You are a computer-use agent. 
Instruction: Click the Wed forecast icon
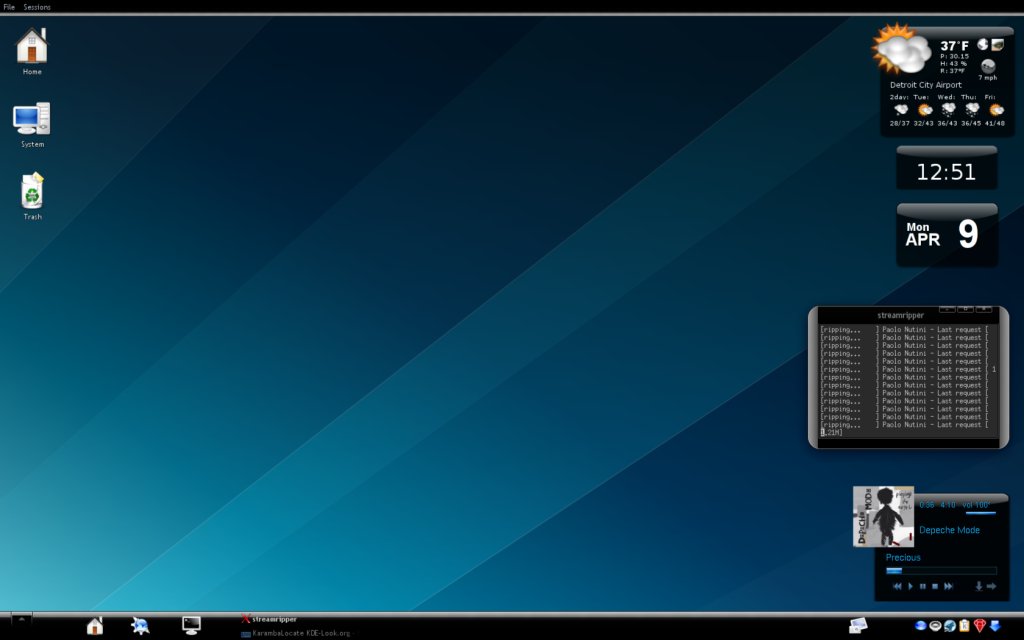948,110
